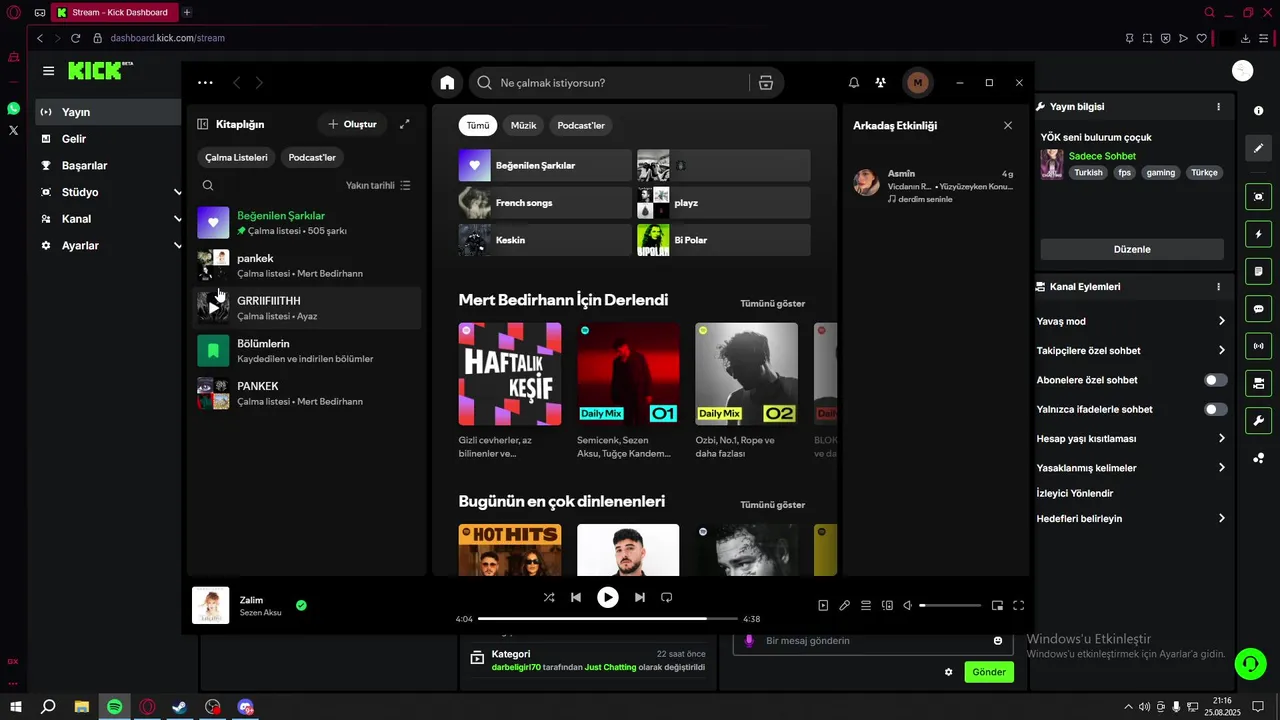The height and width of the screenshot is (720, 1280).
Task: Click the Oluştur button
Action: 353,124
